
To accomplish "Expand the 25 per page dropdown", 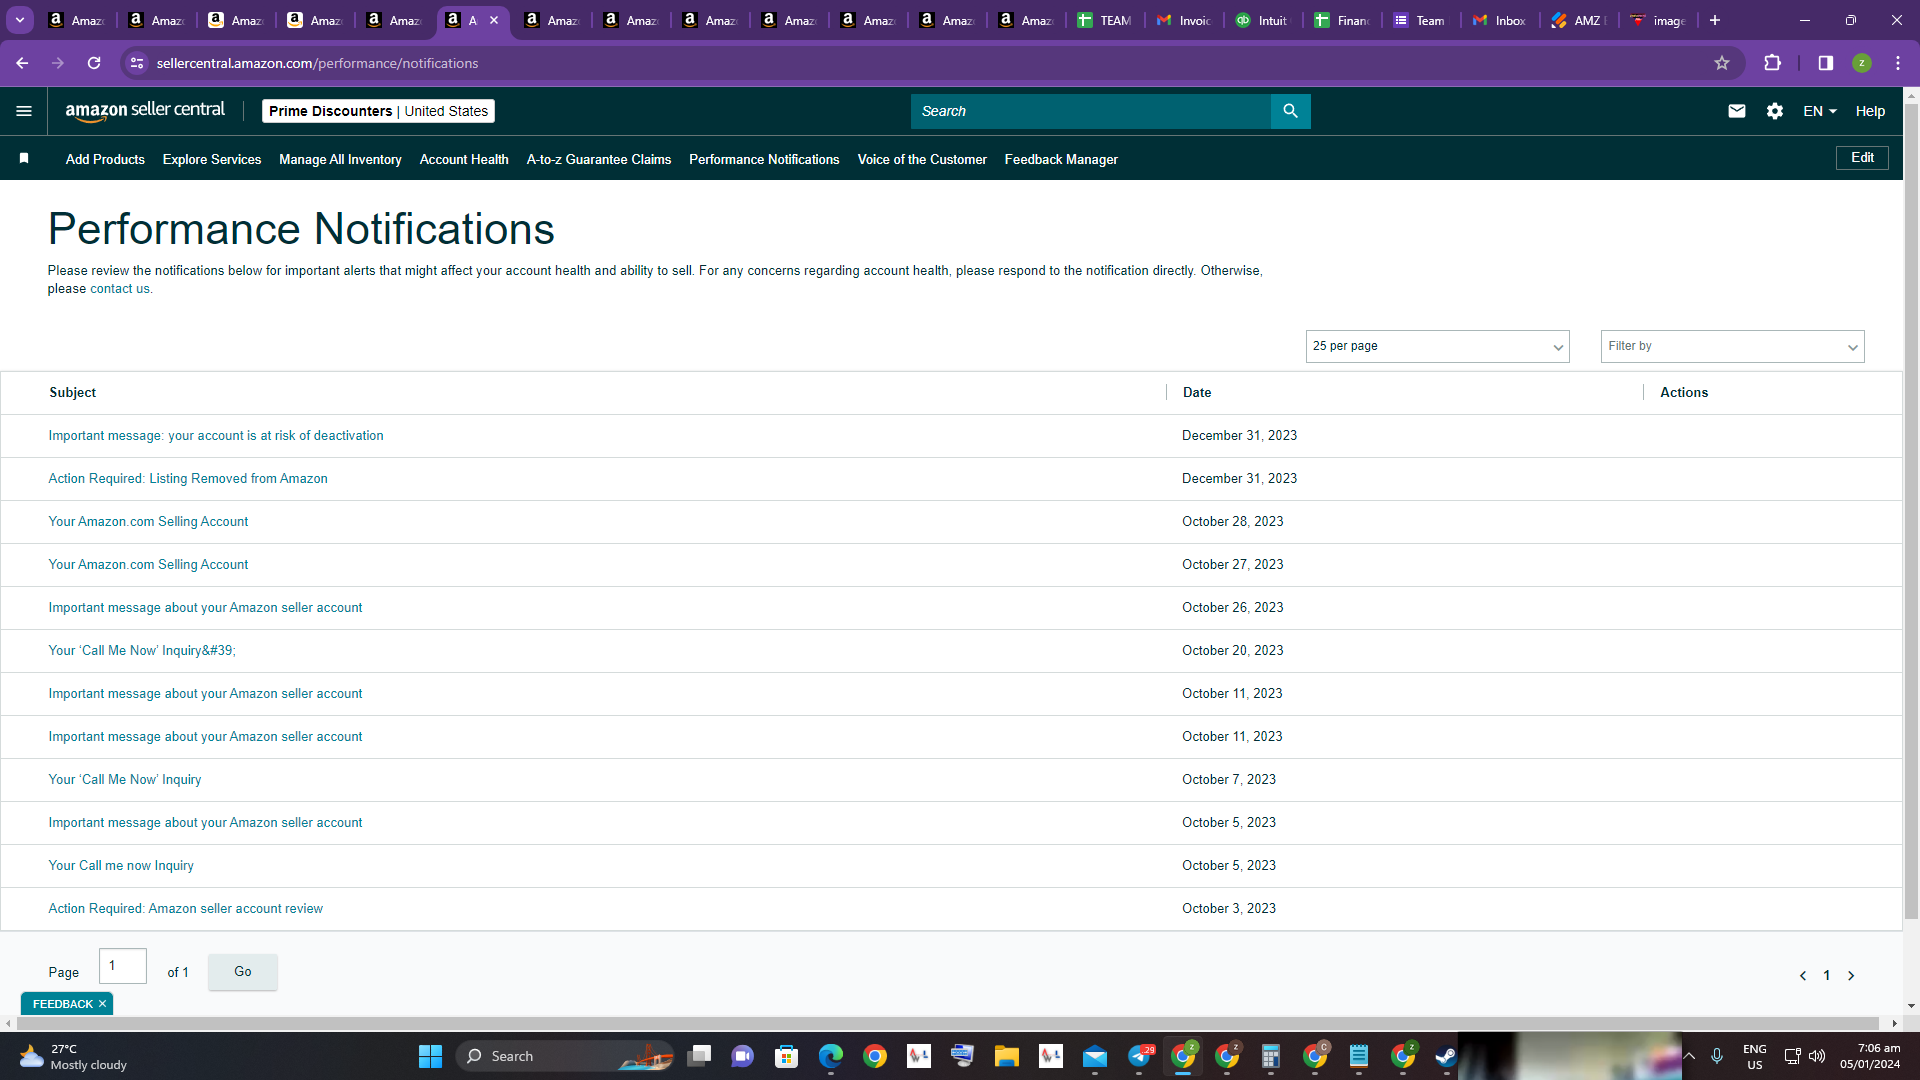I will point(1437,346).
